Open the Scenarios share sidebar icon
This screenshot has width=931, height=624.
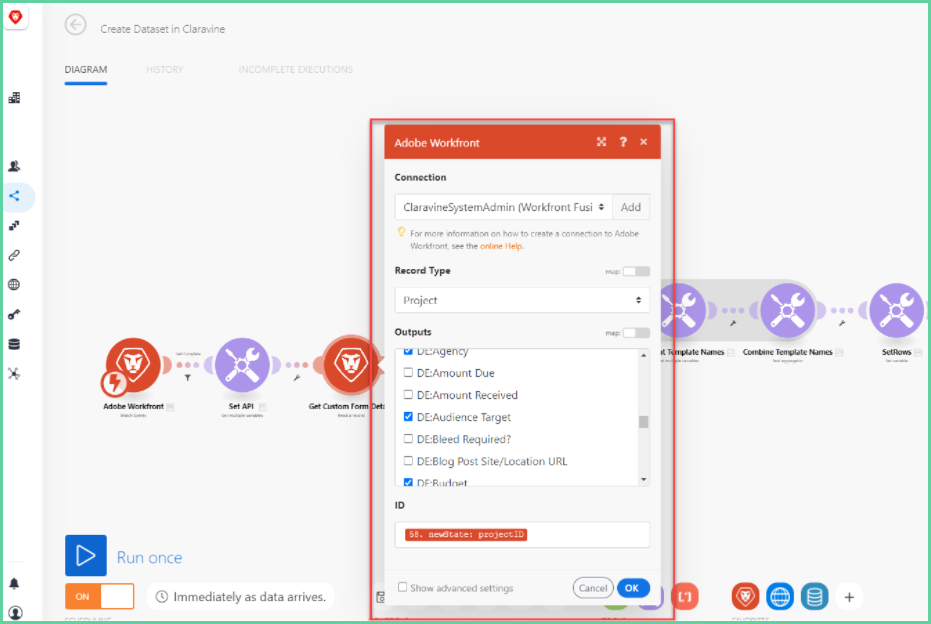(x=14, y=196)
